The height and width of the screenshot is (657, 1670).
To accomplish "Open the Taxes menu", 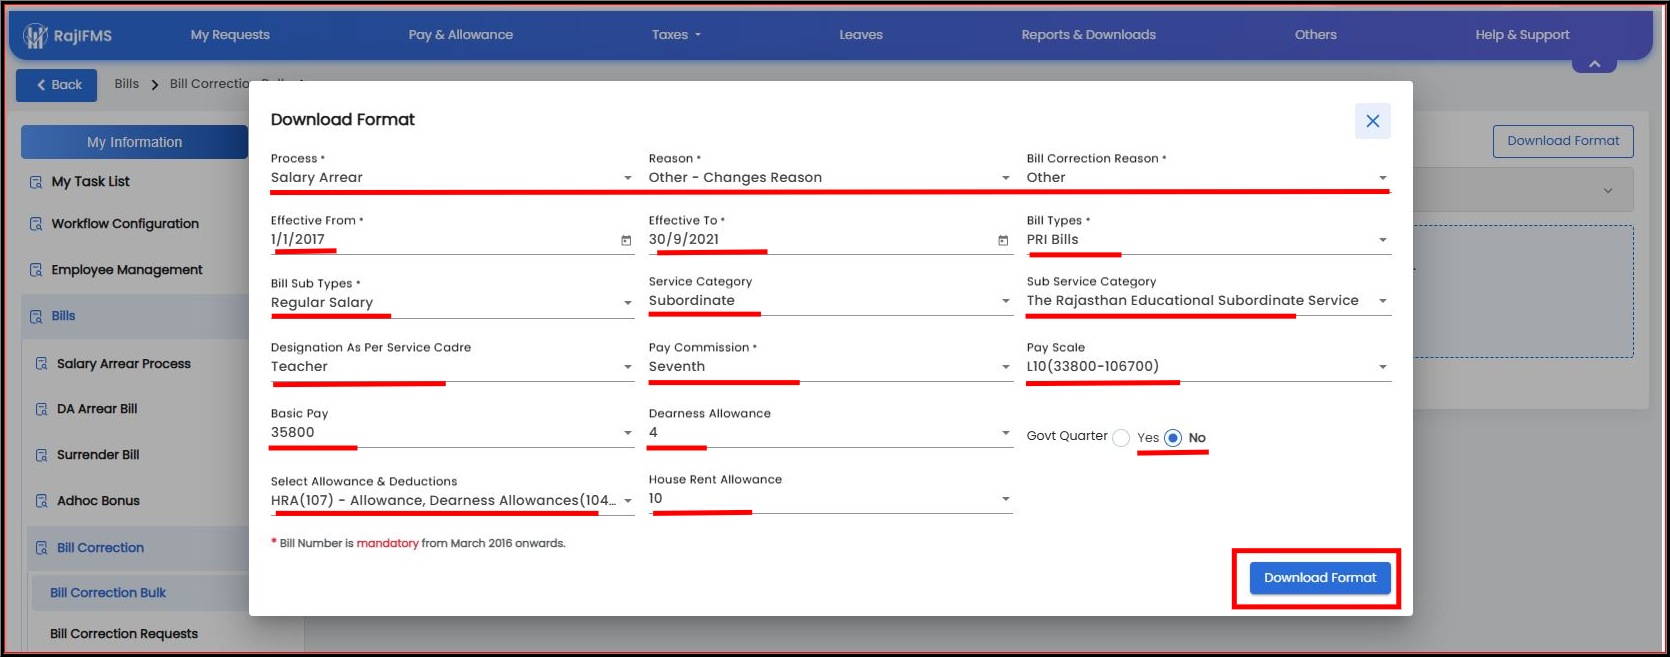I will (676, 35).
